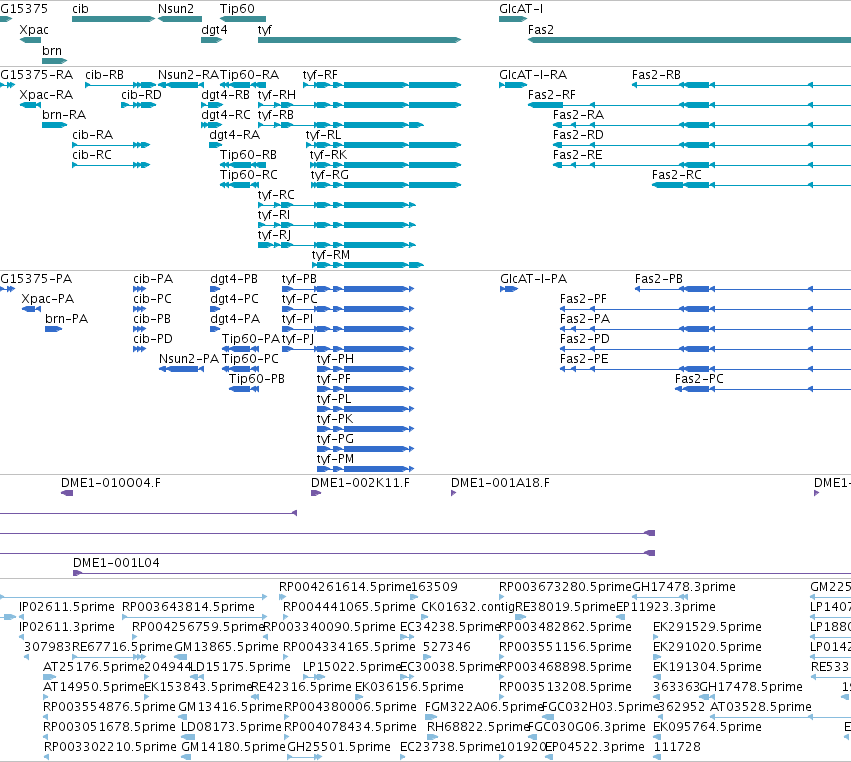
Task: Click the Fas2-RA transcript label
Action: coord(579,115)
